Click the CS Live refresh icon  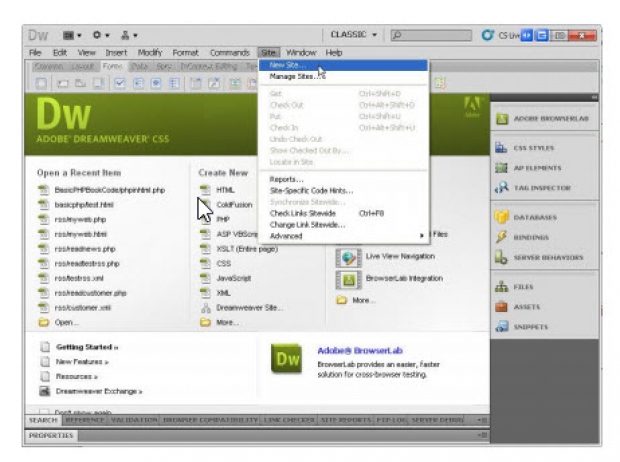click(x=488, y=35)
